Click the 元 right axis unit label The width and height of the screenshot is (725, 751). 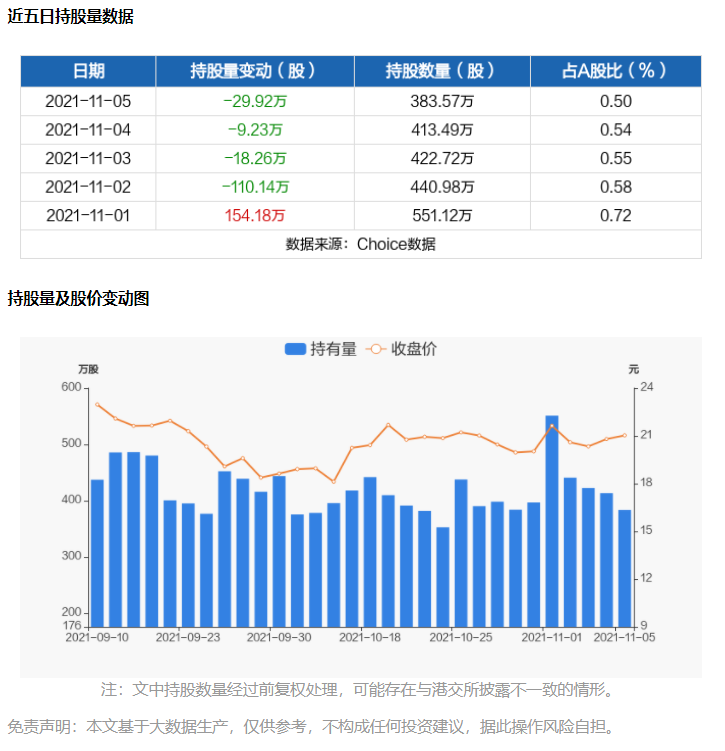coord(634,369)
